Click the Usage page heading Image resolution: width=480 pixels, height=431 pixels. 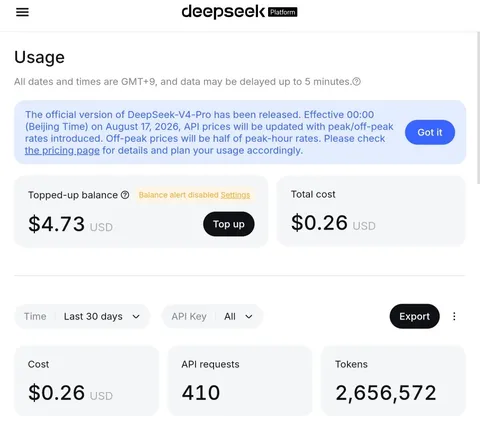(x=39, y=57)
